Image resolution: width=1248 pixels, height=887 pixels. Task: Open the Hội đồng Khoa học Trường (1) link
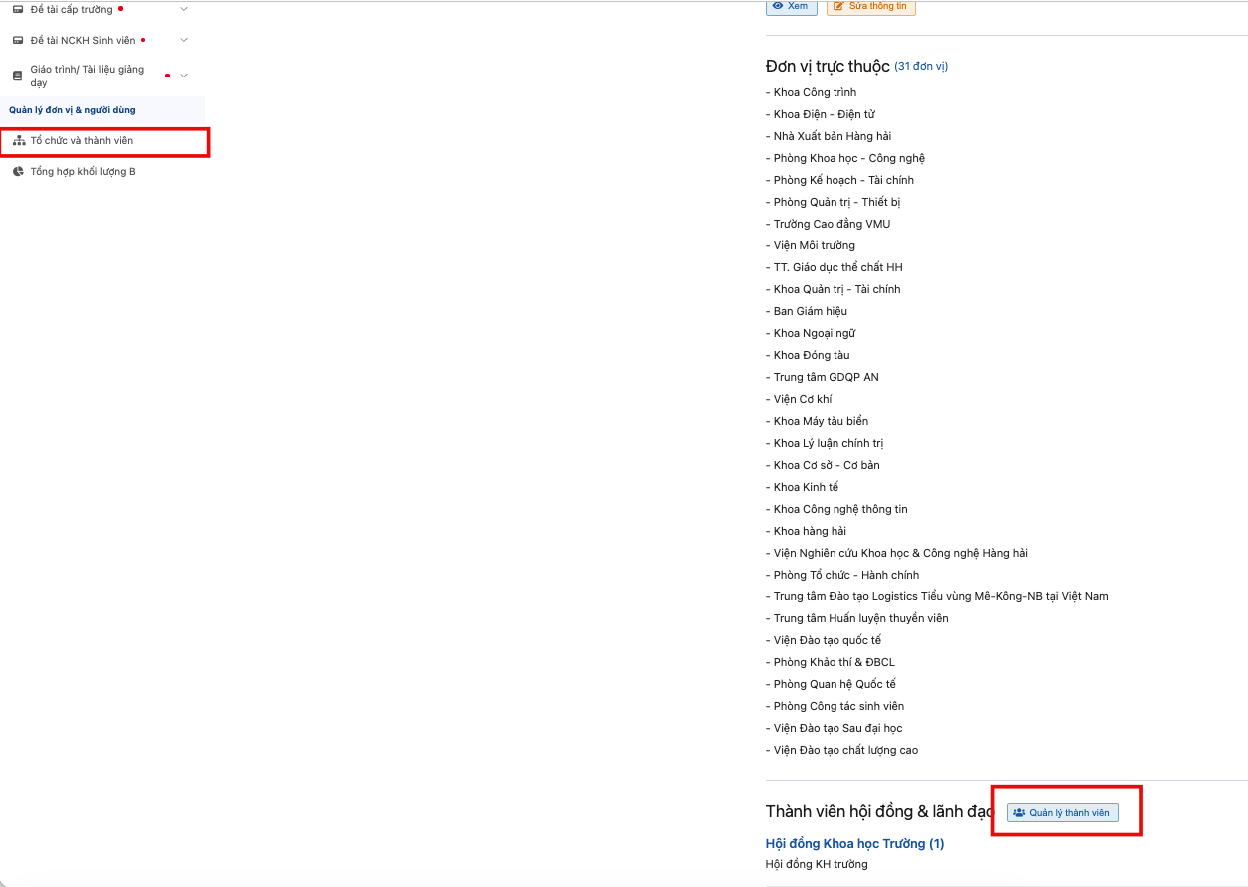(855, 844)
